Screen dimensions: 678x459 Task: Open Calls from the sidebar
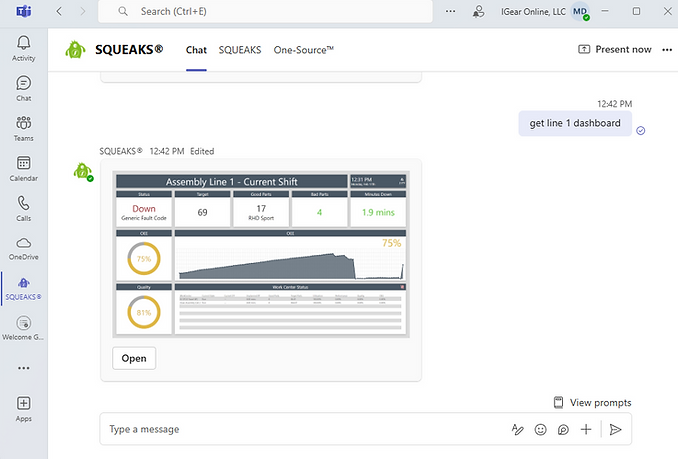(23, 207)
